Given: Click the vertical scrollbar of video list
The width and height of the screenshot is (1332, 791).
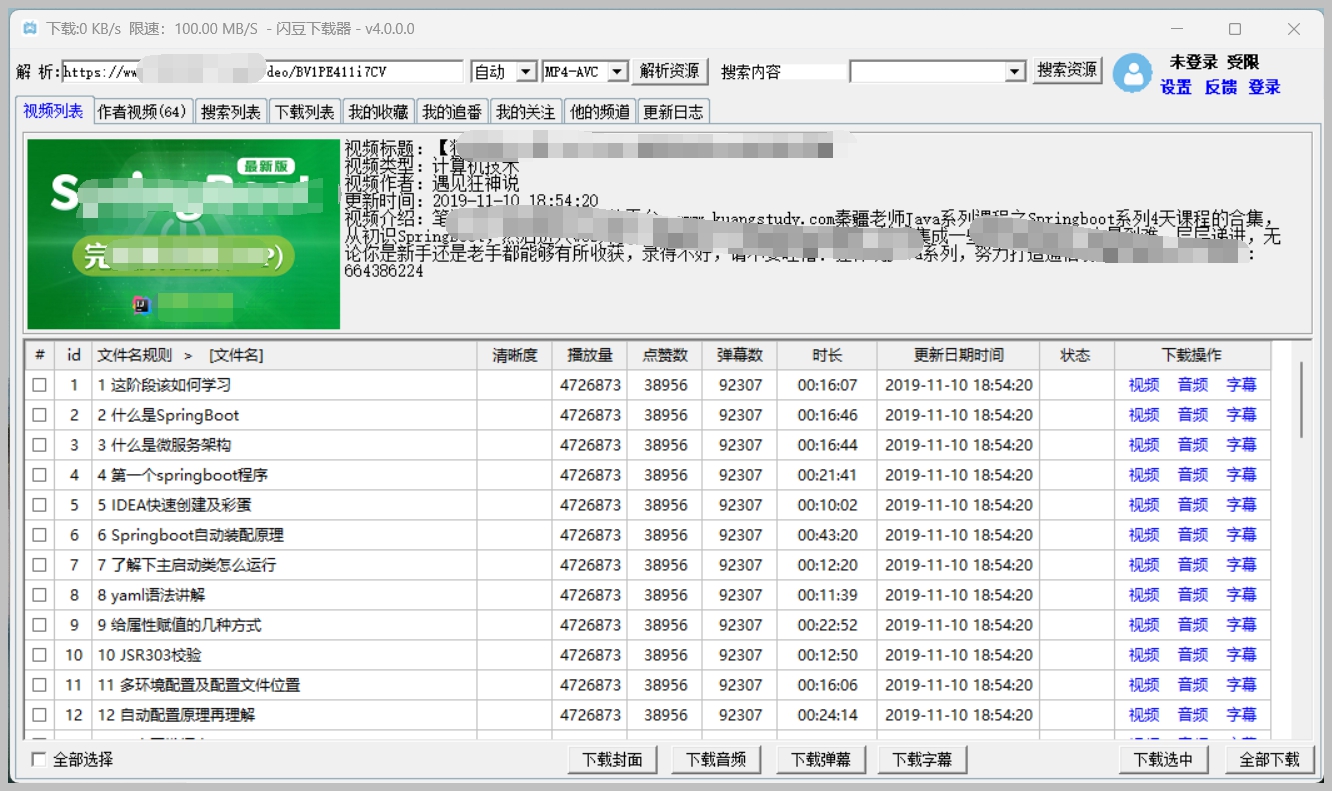Looking at the screenshot, I should [x=1301, y=400].
